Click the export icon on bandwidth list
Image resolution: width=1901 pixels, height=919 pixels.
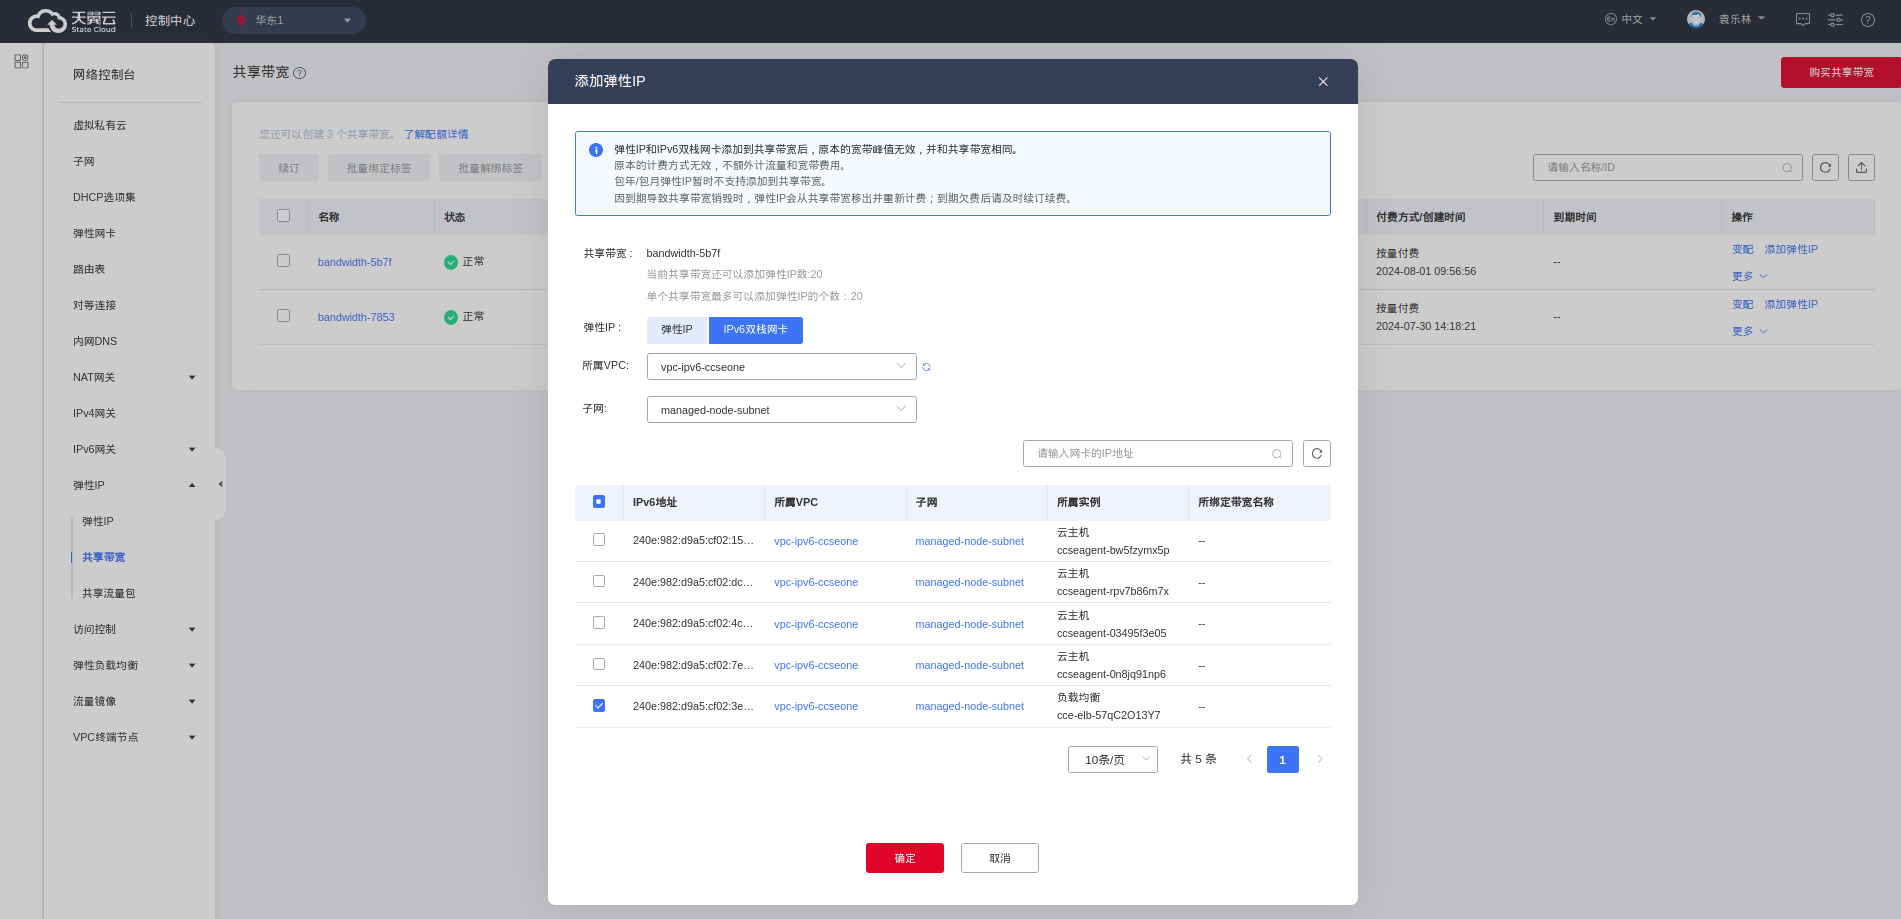click(x=1861, y=168)
